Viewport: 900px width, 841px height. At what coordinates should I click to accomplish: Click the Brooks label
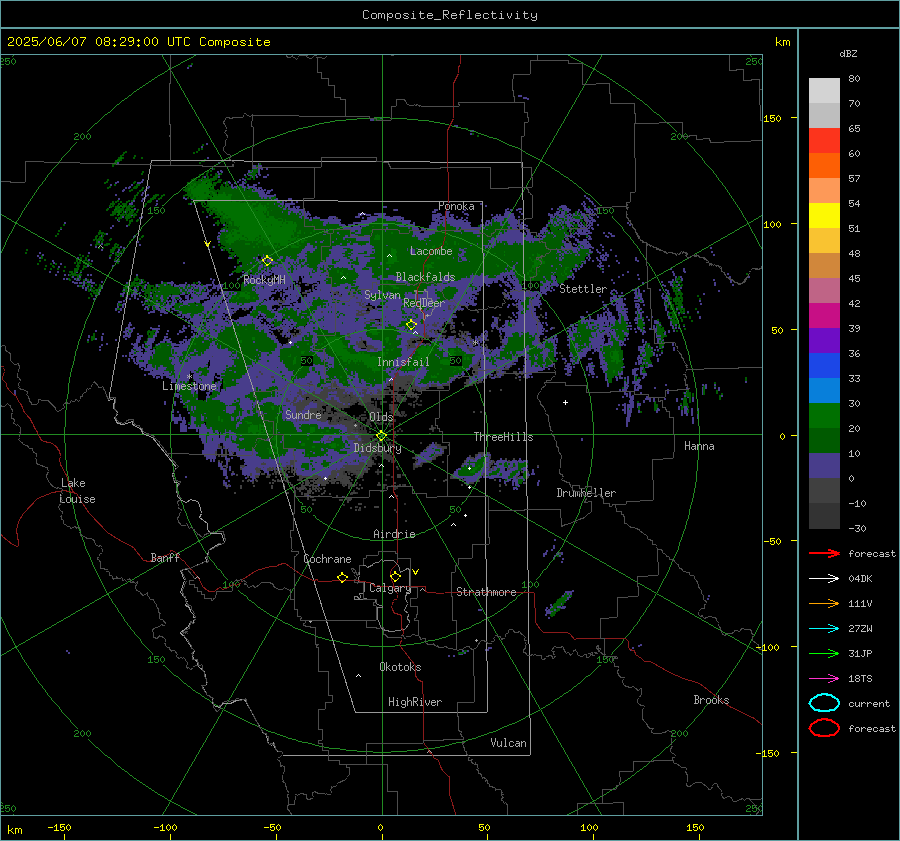click(711, 700)
